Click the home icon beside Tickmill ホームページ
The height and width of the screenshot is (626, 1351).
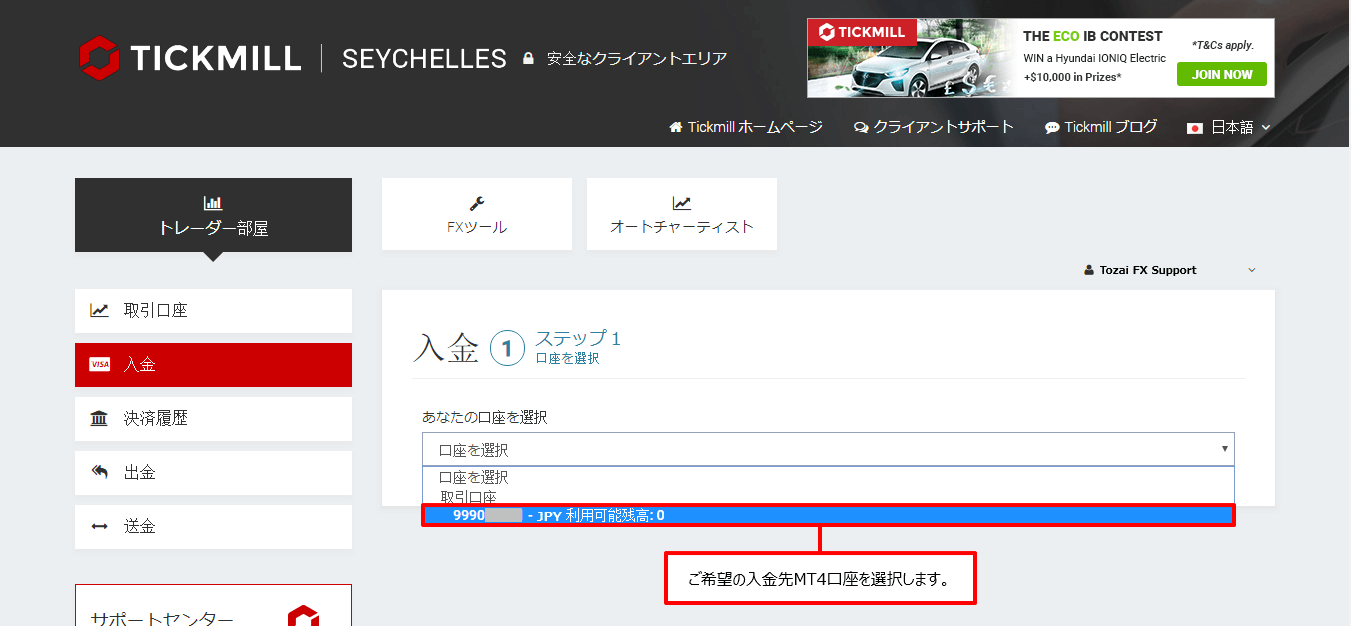[x=676, y=128]
